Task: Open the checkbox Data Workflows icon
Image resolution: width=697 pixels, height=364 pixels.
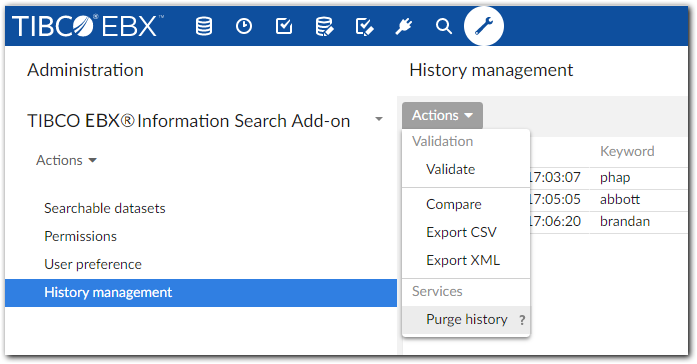Action: (284, 26)
